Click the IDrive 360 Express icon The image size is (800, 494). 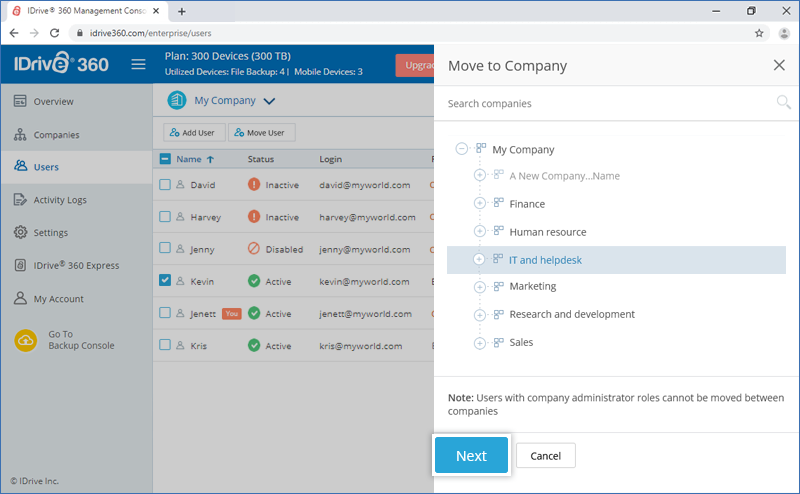20,265
